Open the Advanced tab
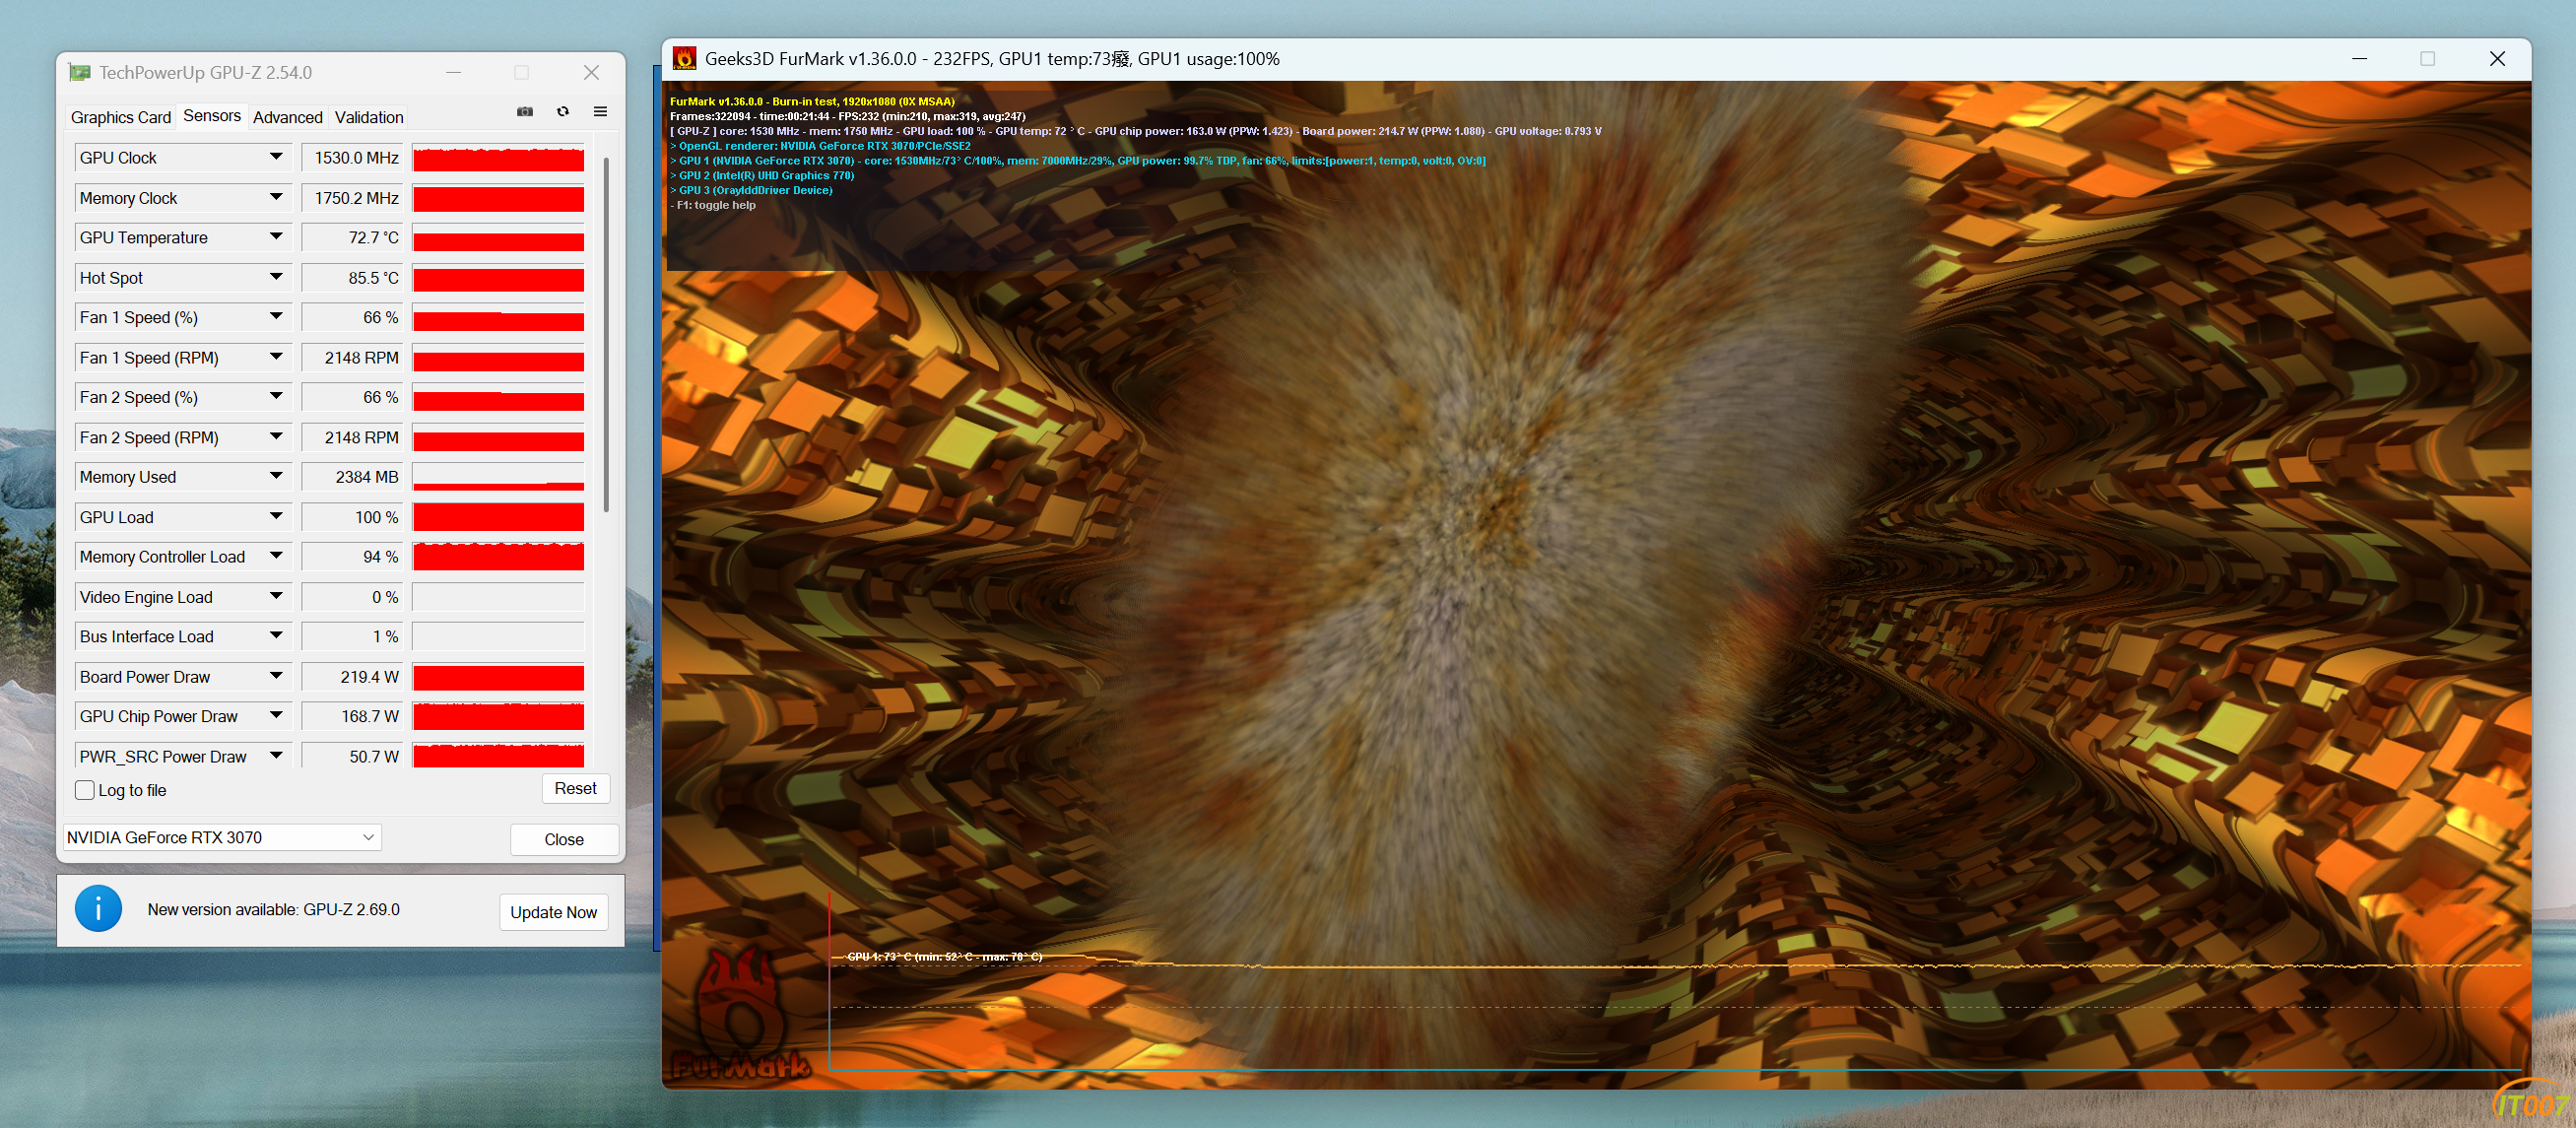The height and width of the screenshot is (1128, 2576). pos(288,117)
